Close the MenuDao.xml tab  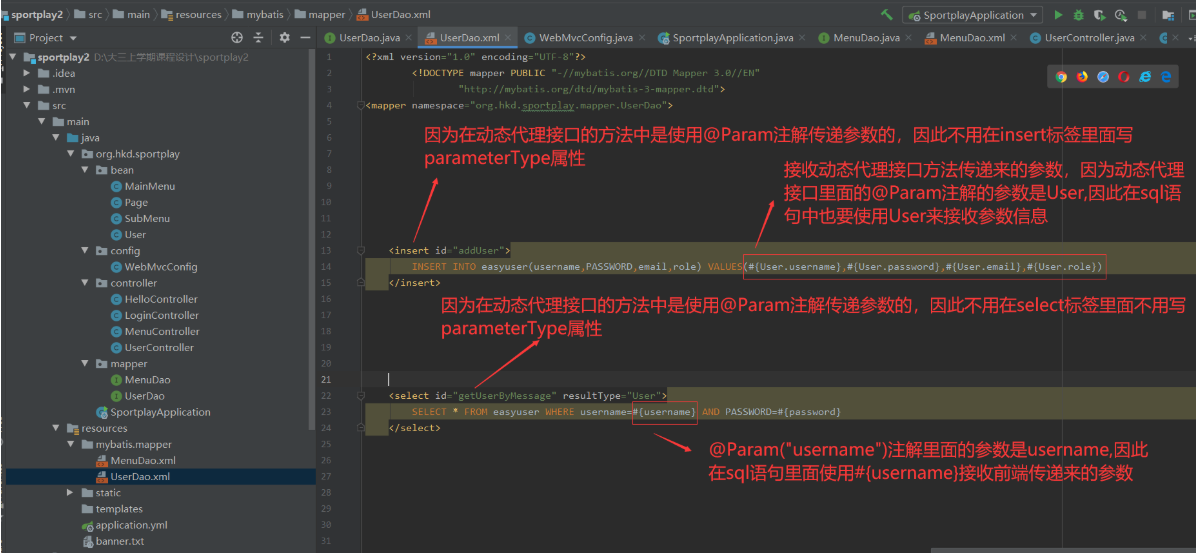(x=1013, y=37)
